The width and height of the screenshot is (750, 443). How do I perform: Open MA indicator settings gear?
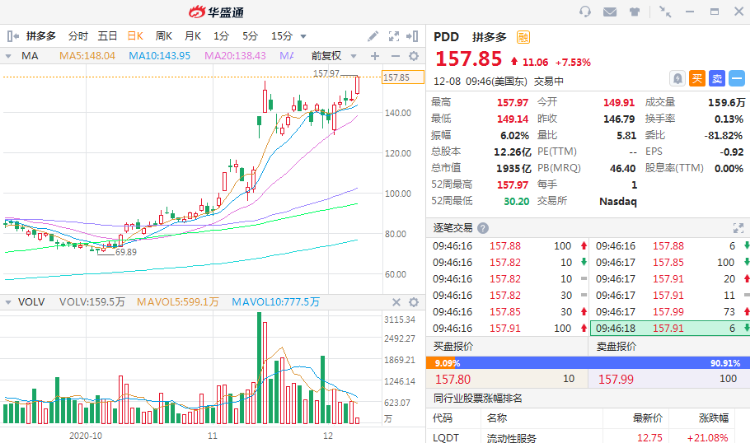pos(412,56)
